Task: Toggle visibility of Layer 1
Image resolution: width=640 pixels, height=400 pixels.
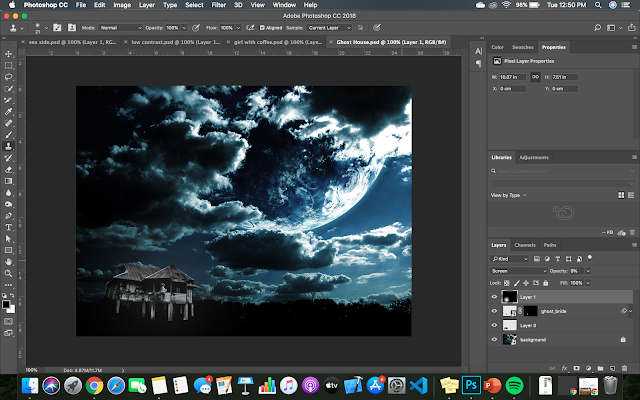Action: (494, 297)
